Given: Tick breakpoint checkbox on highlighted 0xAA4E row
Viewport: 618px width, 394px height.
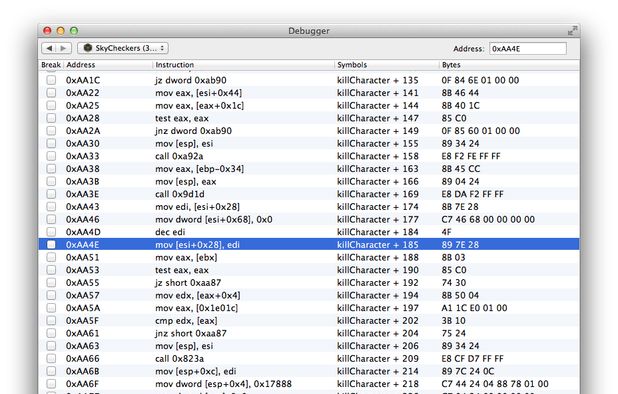Looking at the screenshot, I should tap(51, 244).
